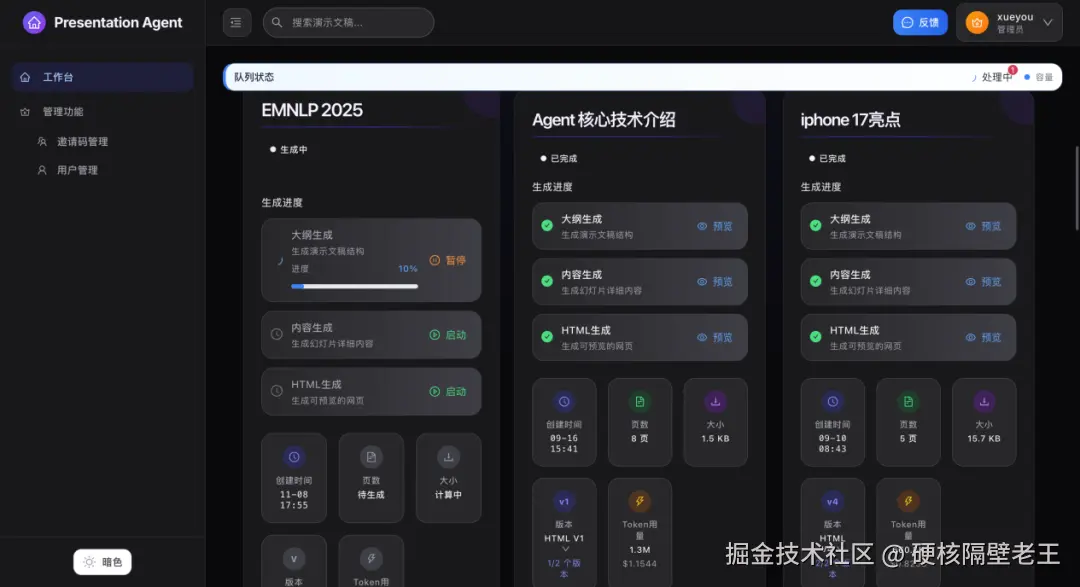Click green check of Agent card 大纲生成
The width and height of the screenshot is (1080, 587).
pyautogui.click(x=547, y=225)
